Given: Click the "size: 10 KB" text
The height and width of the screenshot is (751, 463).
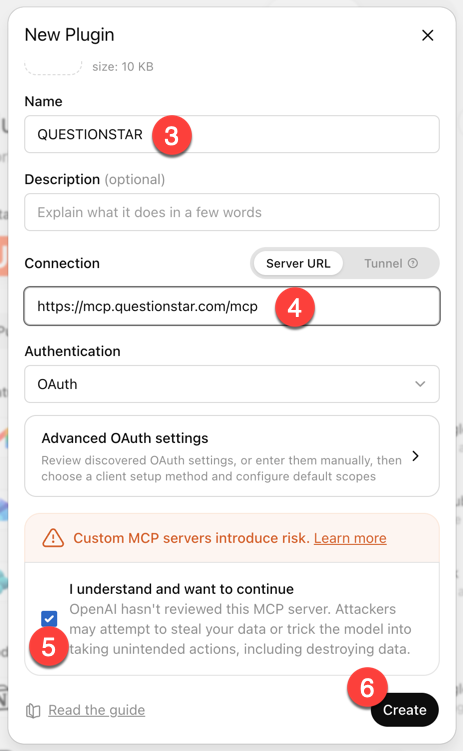Looking at the screenshot, I should point(123,67).
